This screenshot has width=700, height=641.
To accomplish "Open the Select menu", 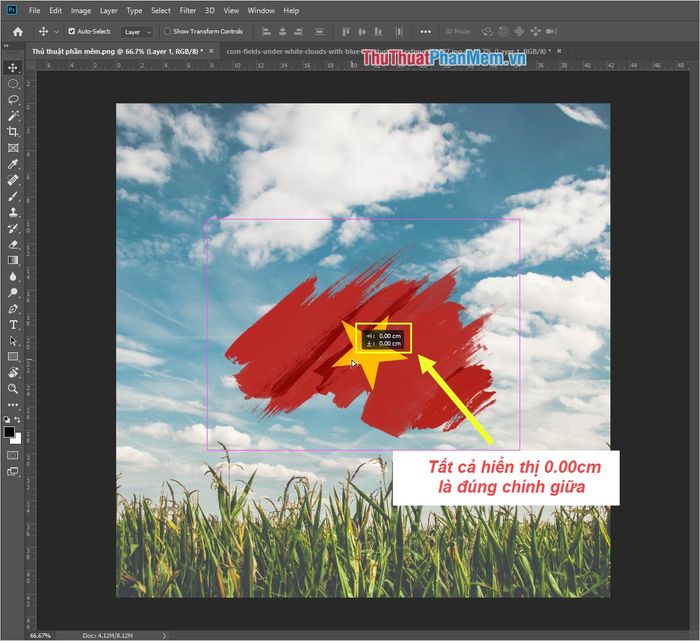I will 161,10.
